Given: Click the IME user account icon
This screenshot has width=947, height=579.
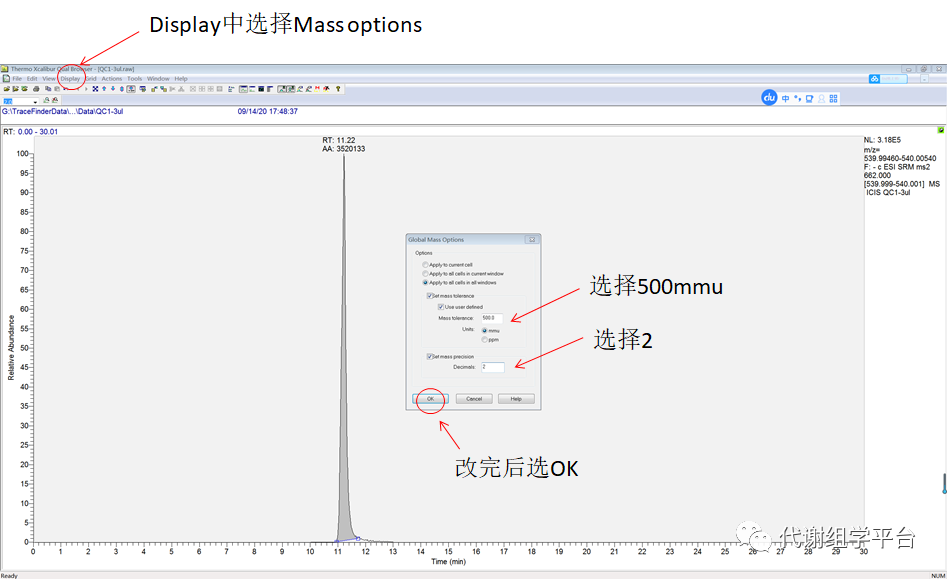Looking at the screenshot, I should [821, 98].
